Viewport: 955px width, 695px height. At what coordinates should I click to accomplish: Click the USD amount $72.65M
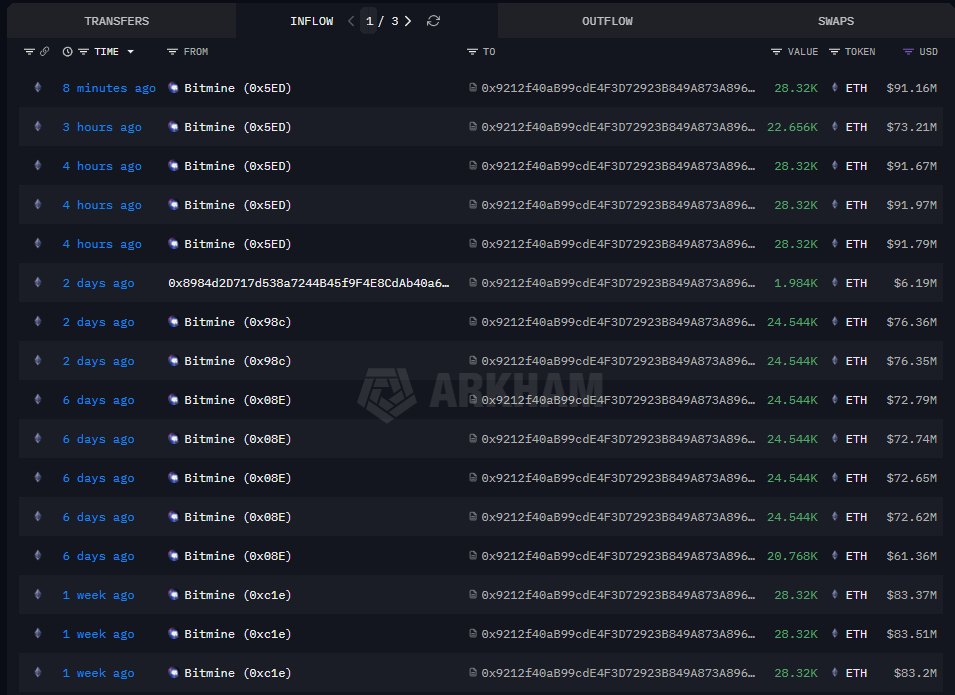point(912,478)
